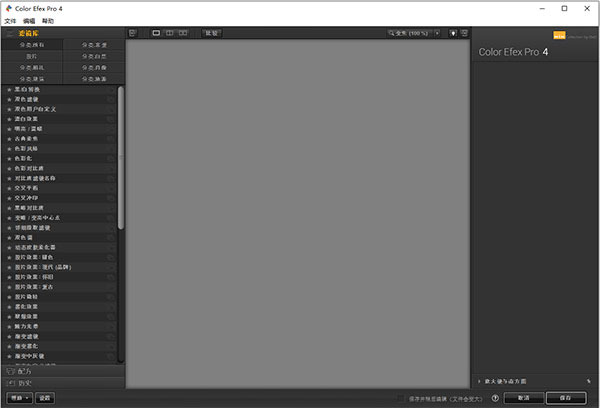The width and height of the screenshot is (600, 408).
Task: Open the 编辑 menu
Action: tap(29, 21)
